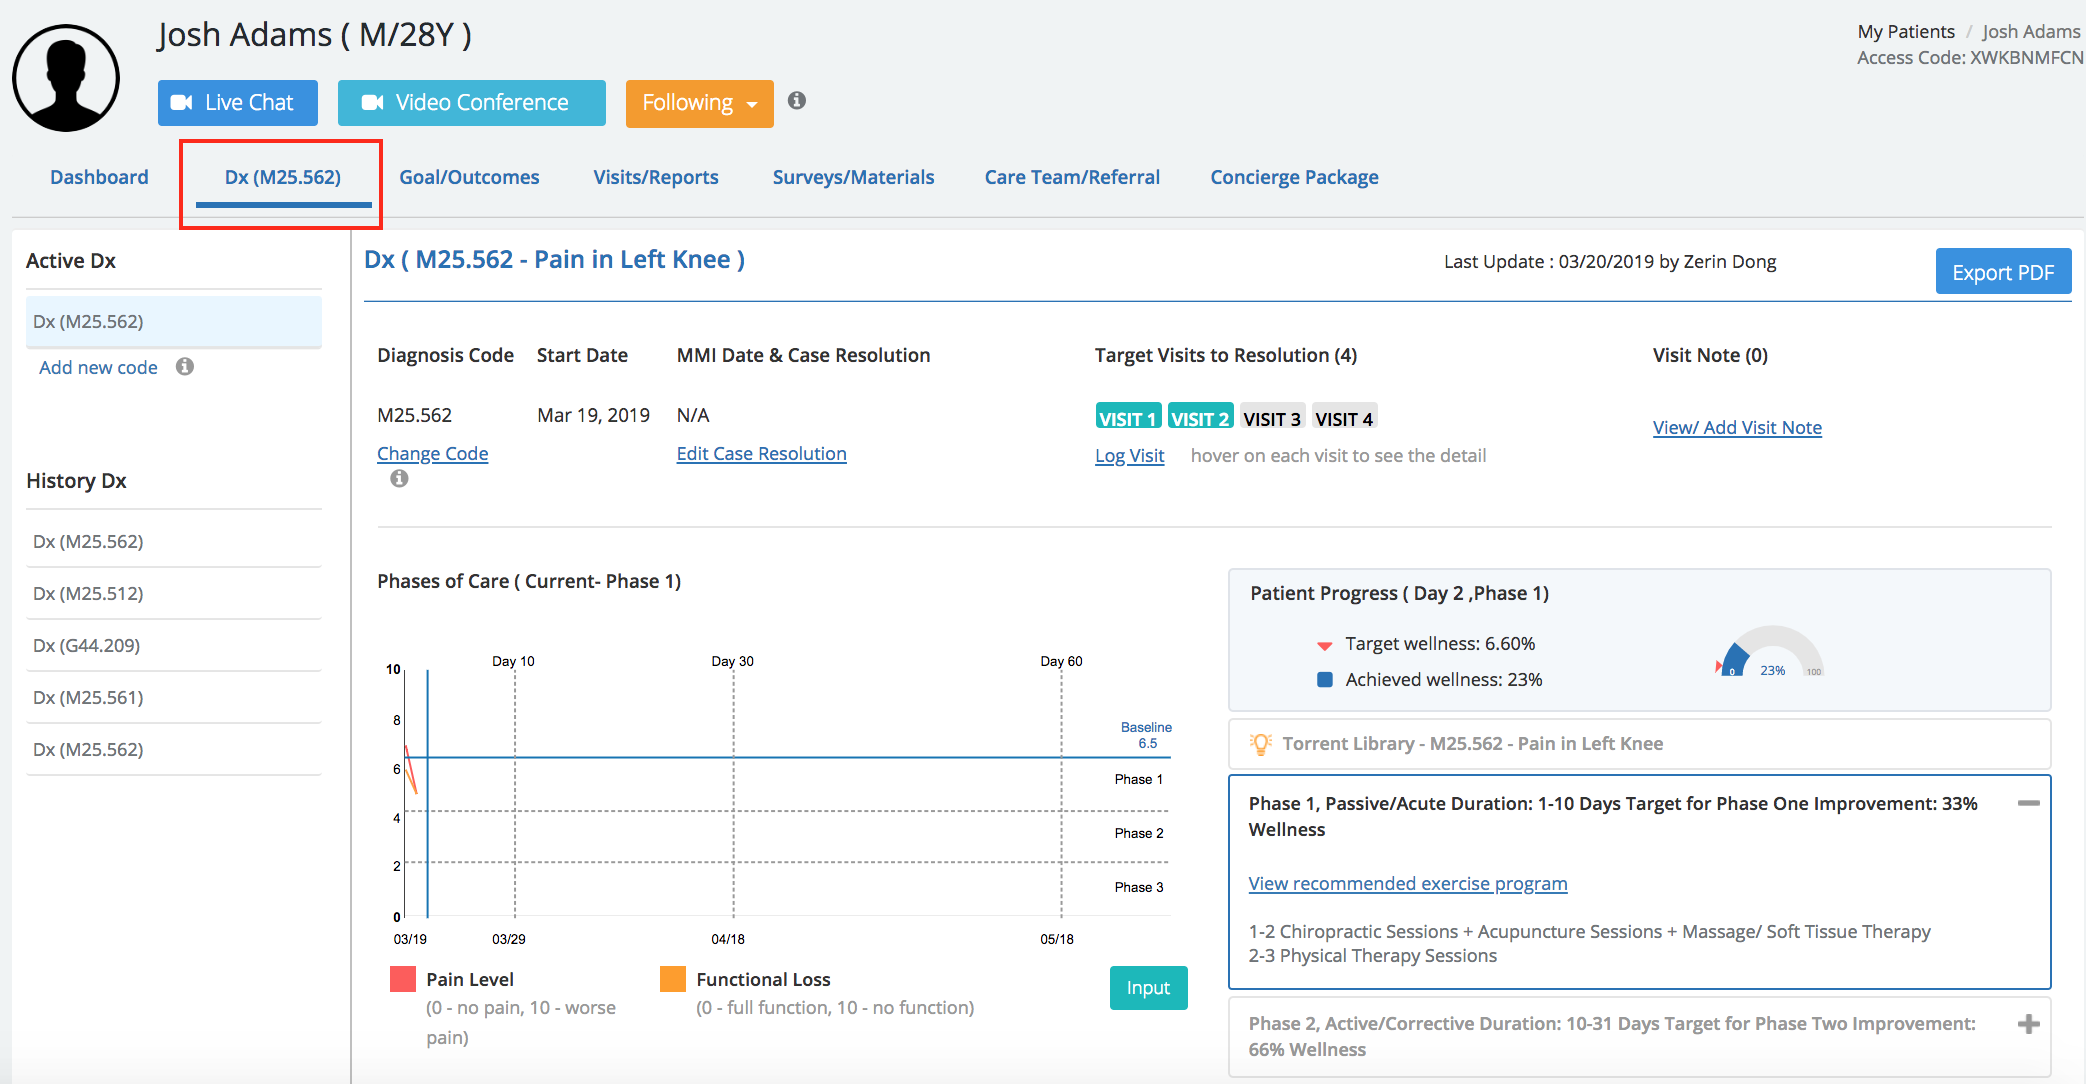Start a Video Conference
The width and height of the screenshot is (2086, 1084).
click(x=471, y=103)
